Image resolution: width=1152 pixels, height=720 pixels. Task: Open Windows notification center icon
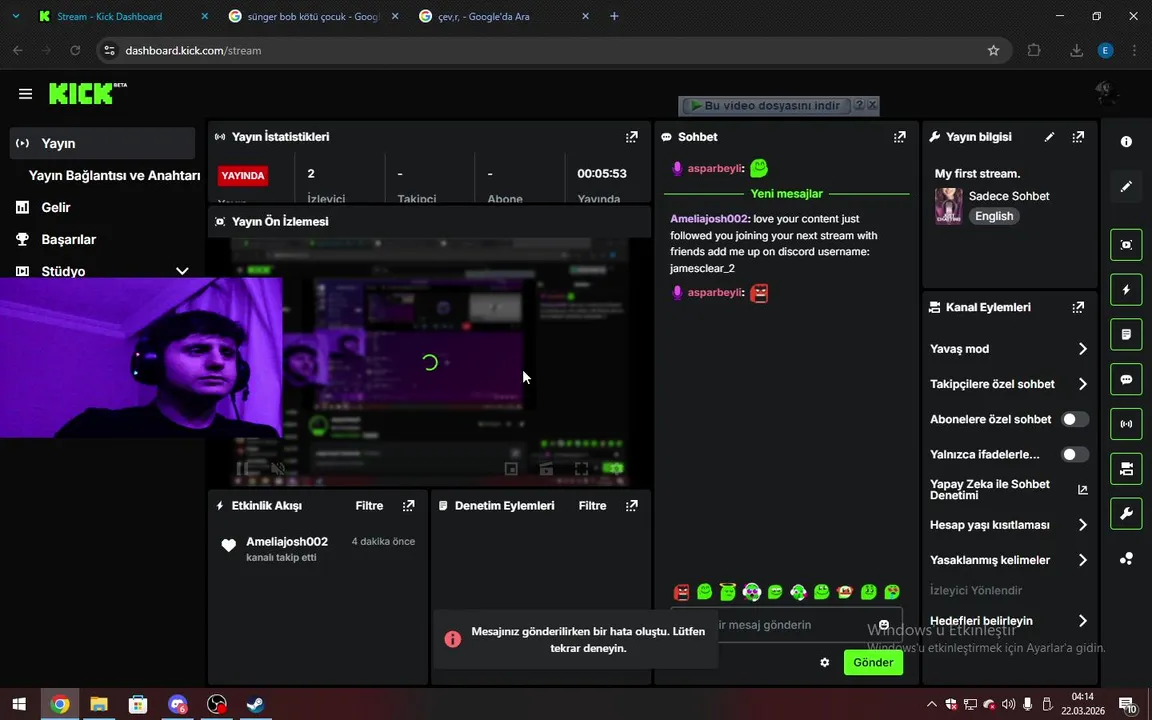(1128, 705)
